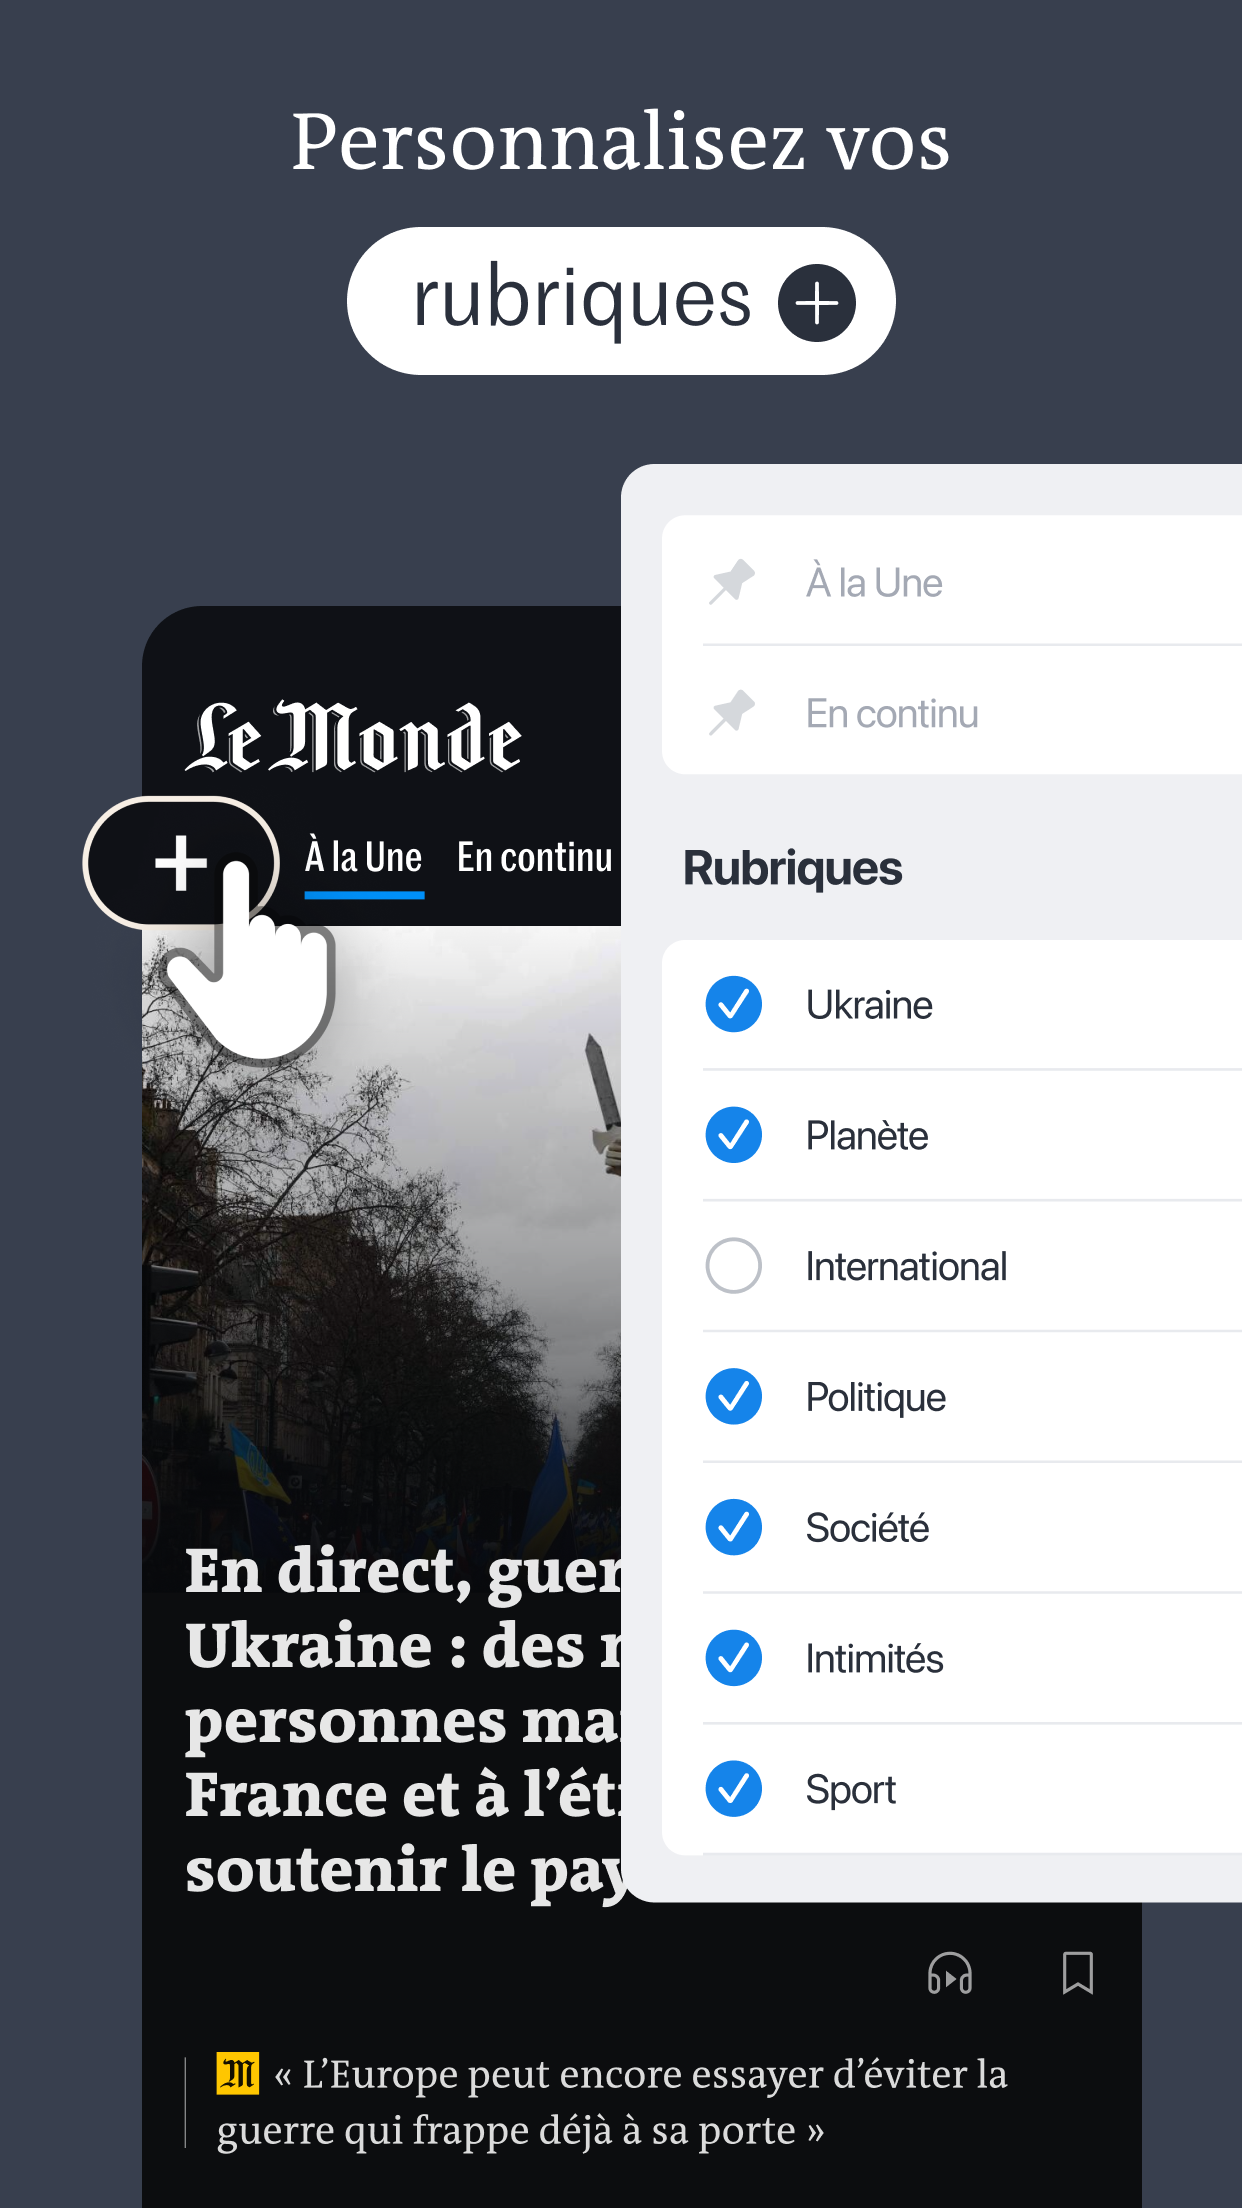Image resolution: width=1242 pixels, height=2208 pixels.
Task: Switch to the En continu tab
Action: coord(535,858)
